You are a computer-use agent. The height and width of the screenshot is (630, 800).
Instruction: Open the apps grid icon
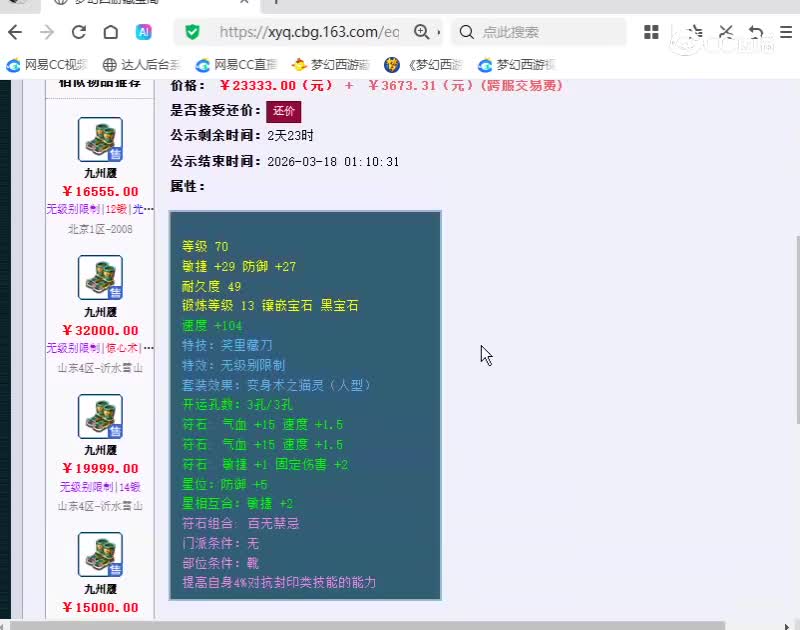click(651, 32)
